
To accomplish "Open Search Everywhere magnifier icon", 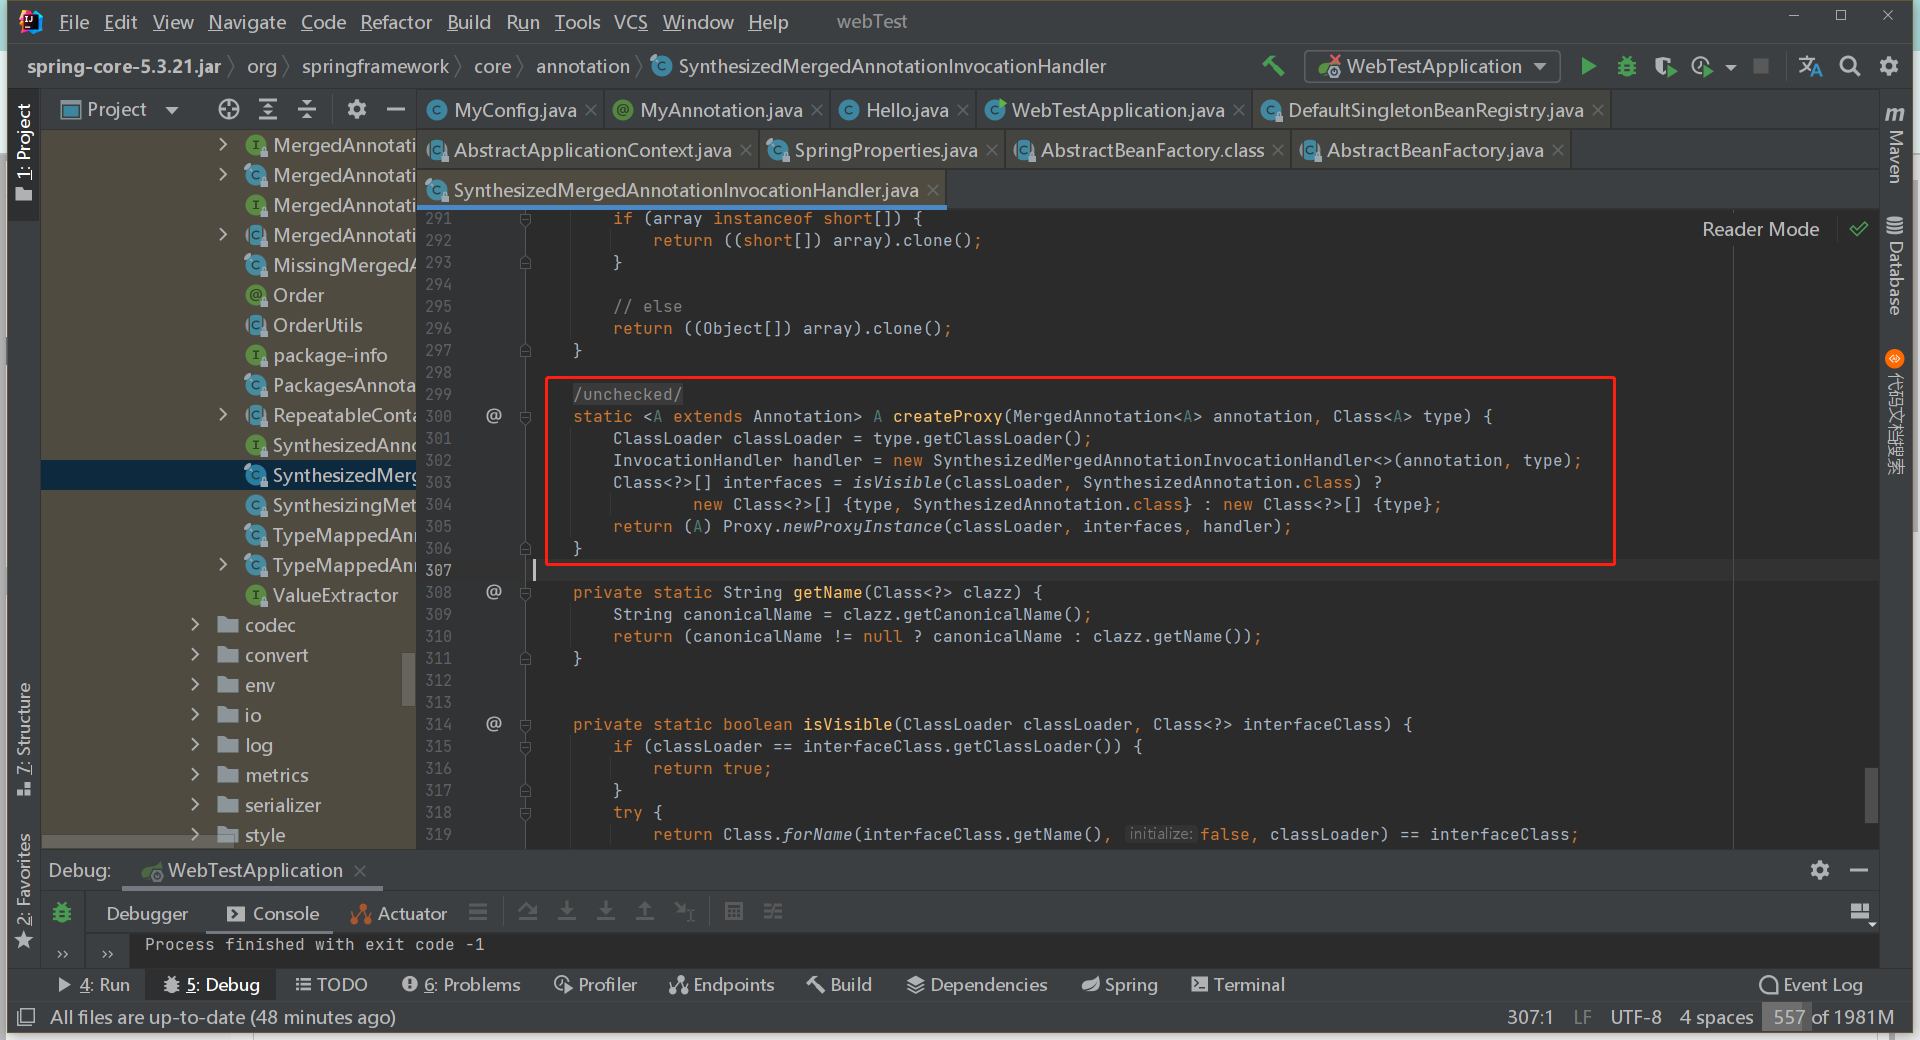I will (x=1850, y=66).
